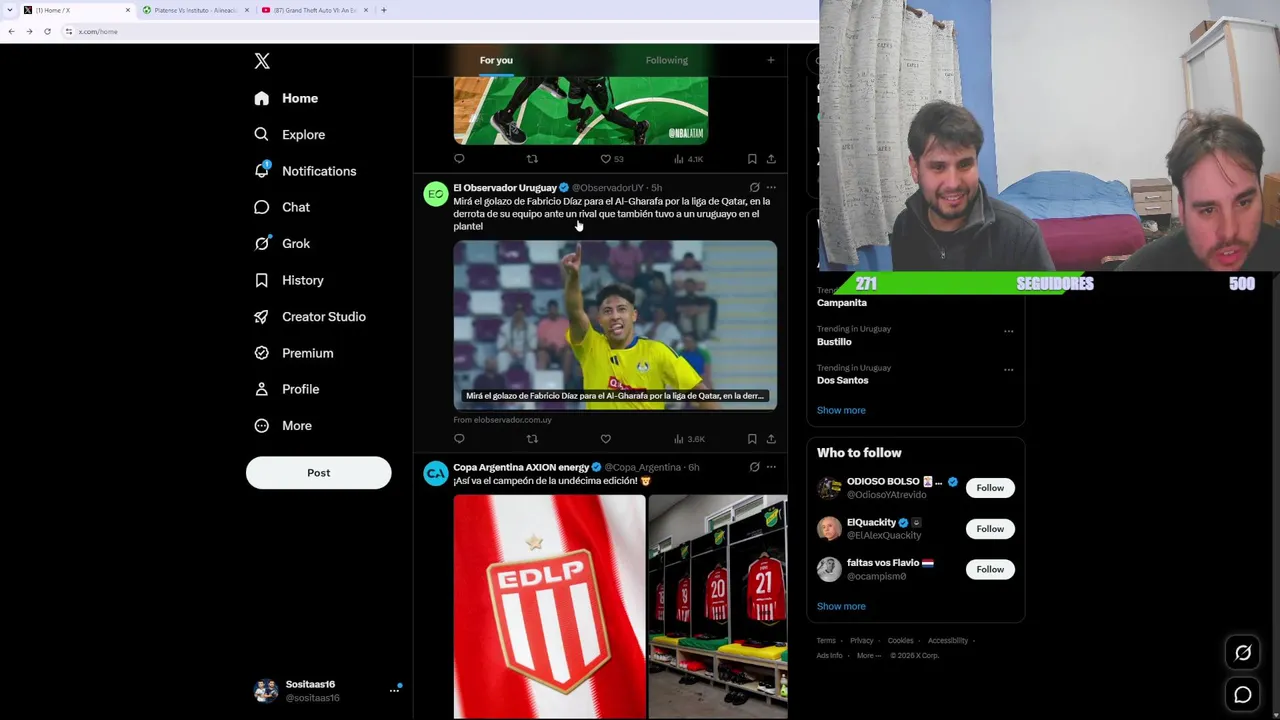
Task: Open options for the Bustillo trend
Action: tap(1008, 331)
